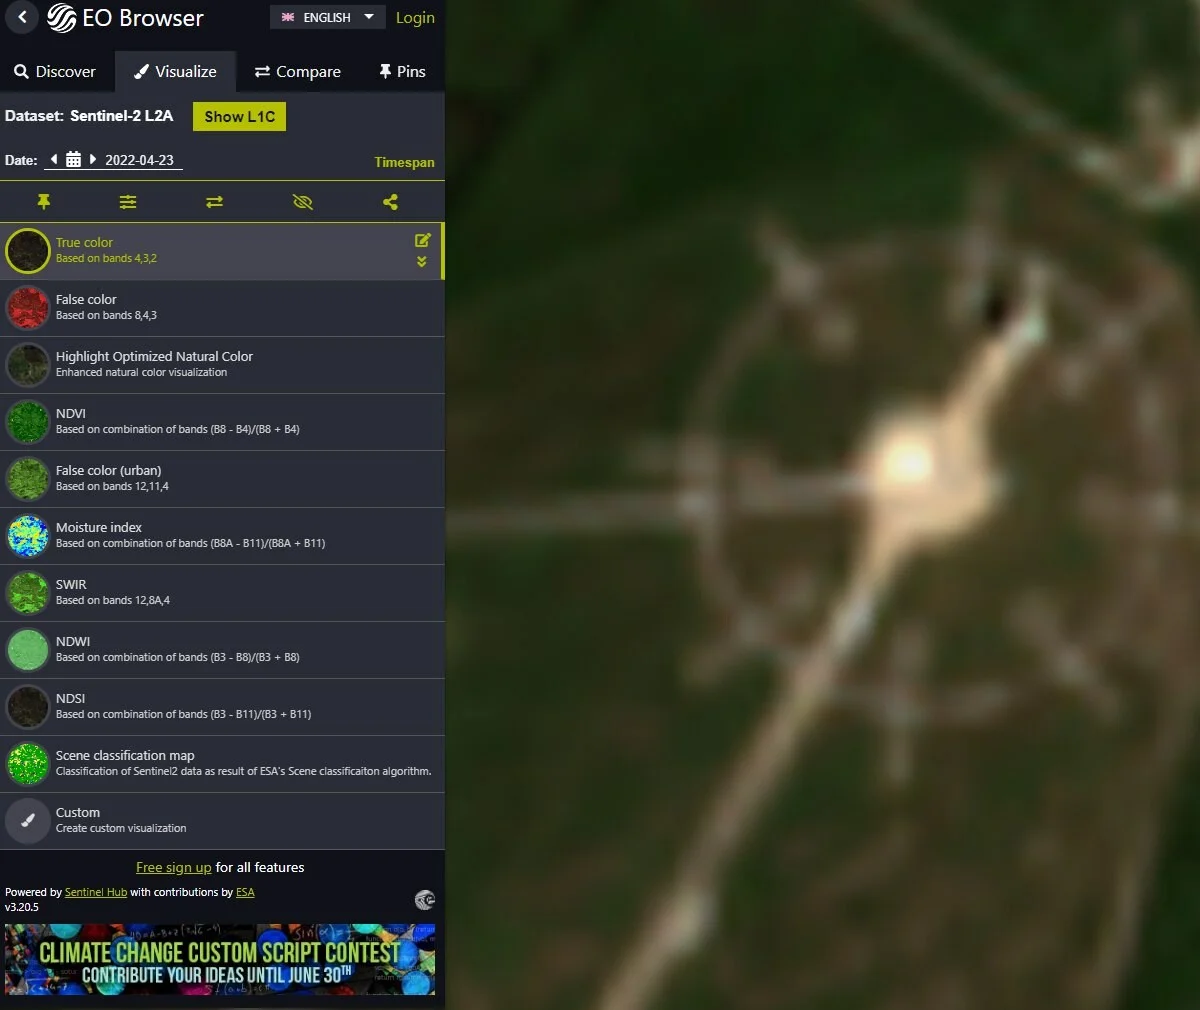The height and width of the screenshot is (1010, 1200).
Task: Click the Login link
Action: click(415, 17)
